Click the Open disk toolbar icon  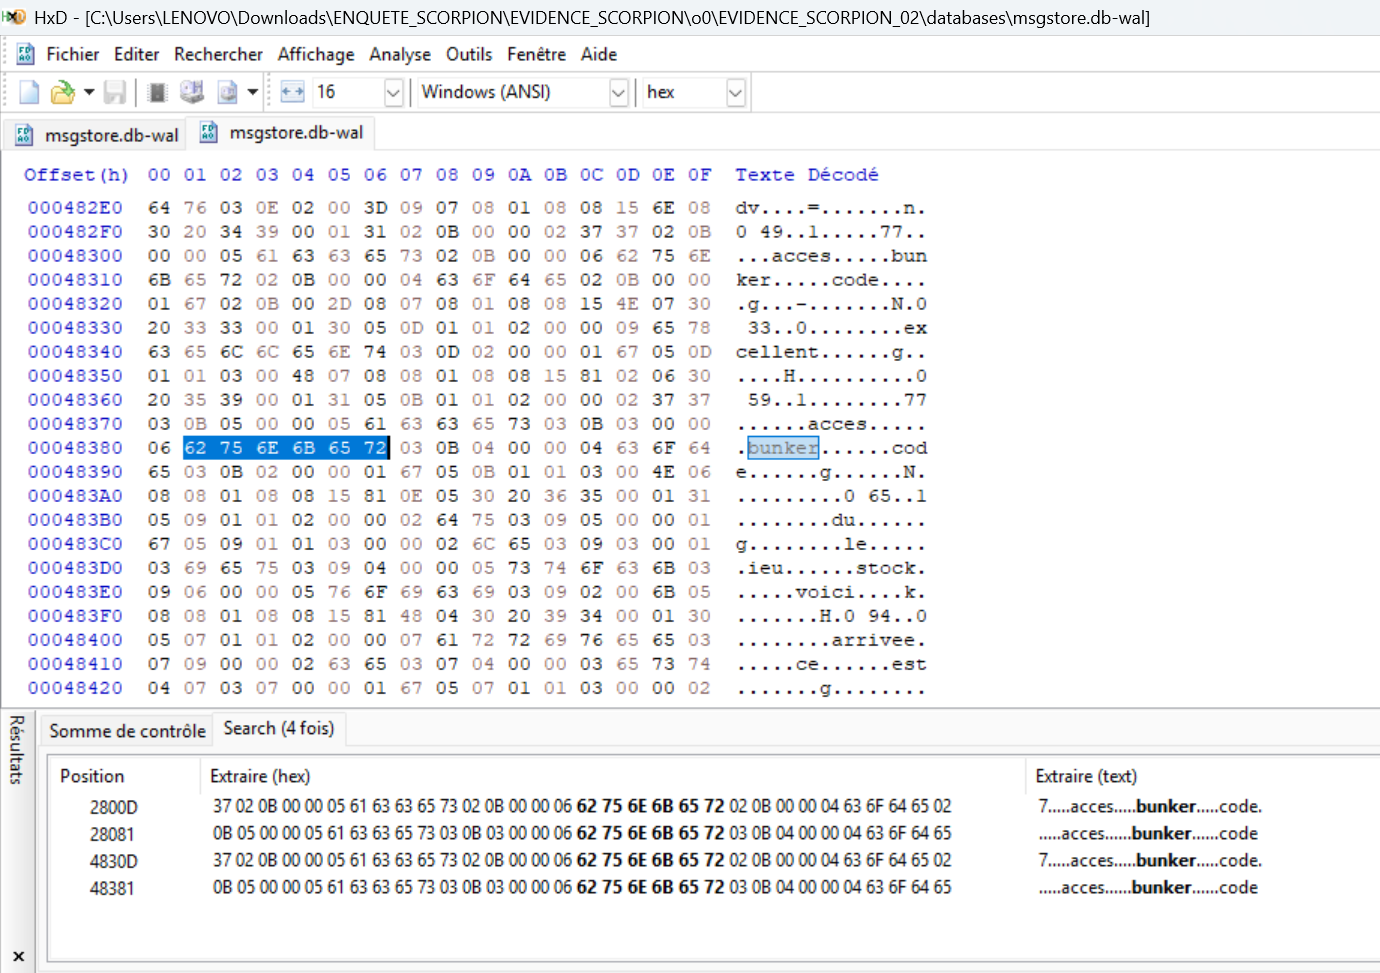coord(192,92)
